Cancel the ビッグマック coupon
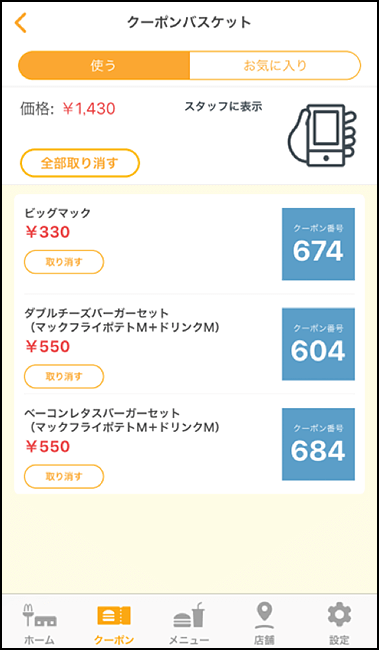The width and height of the screenshot is (379, 650). tap(64, 262)
